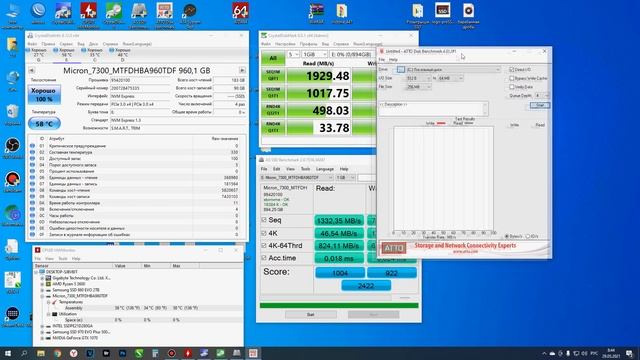The width and height of the screenshot is (640, 360).
Task: Switch to disk C tab in CrystalDiskInfo
Action: pyautogui.click(x=94, y=55)
